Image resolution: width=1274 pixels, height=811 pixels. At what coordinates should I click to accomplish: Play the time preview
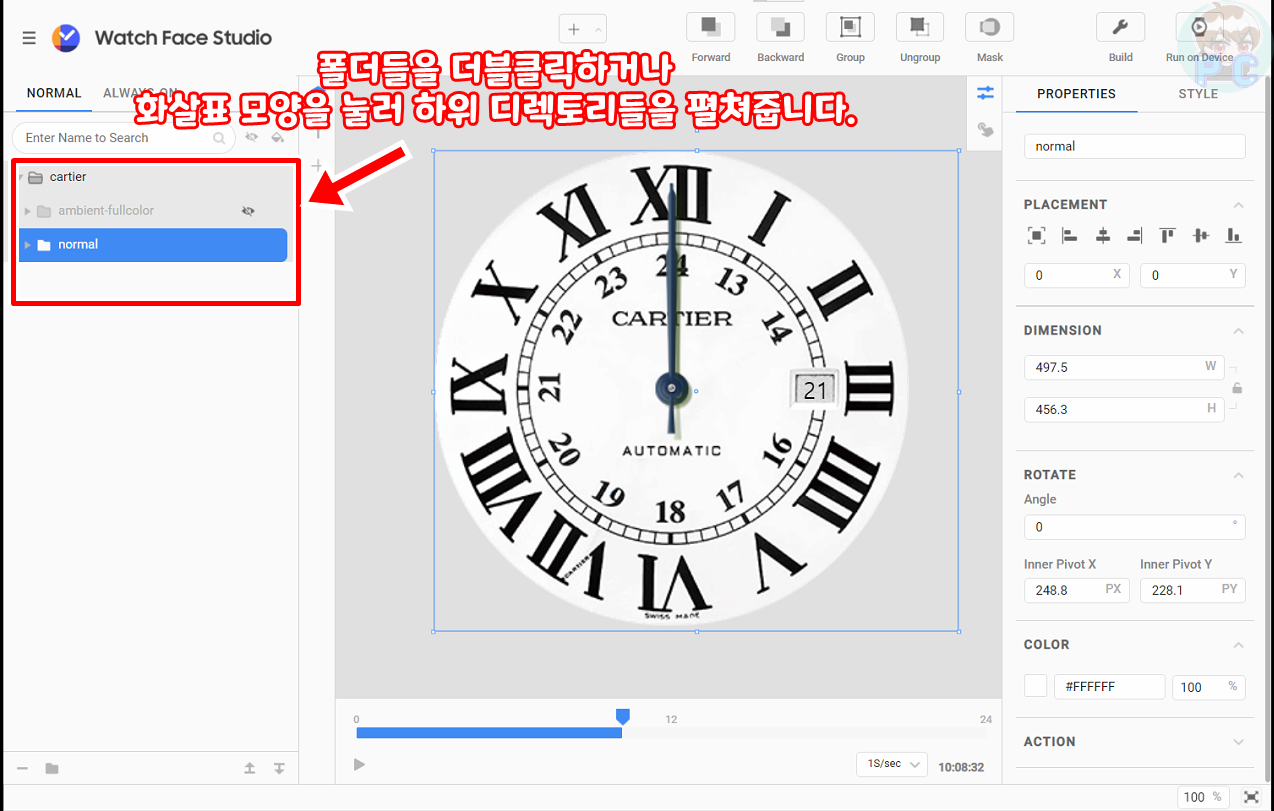click(359, 765)
